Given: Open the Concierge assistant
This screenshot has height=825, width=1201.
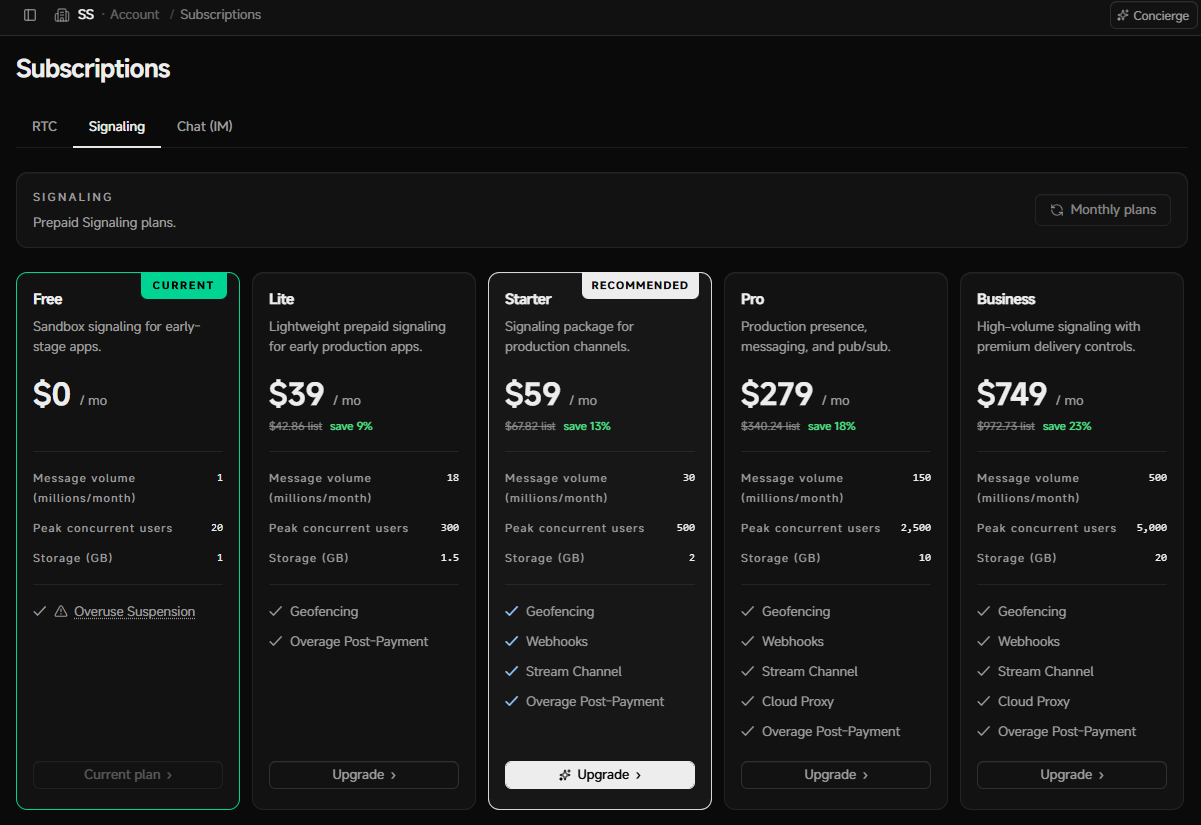Looking at the screenshot, I should click(x=1153, y=15).
